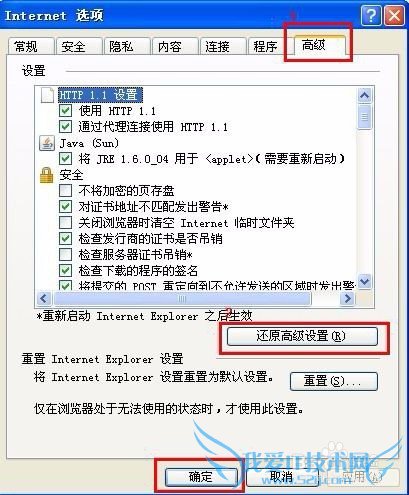Viewport: 409px width, 495px height.
Task: Click the Java (Sun) coffee cup icon
Action: (47, 143)
